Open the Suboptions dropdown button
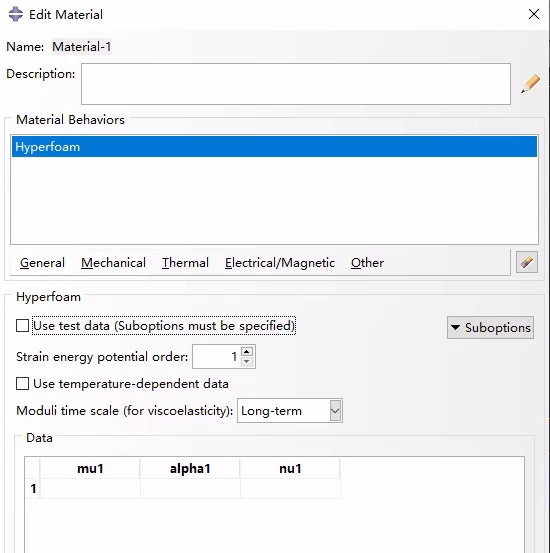 [x=490, y=328]
